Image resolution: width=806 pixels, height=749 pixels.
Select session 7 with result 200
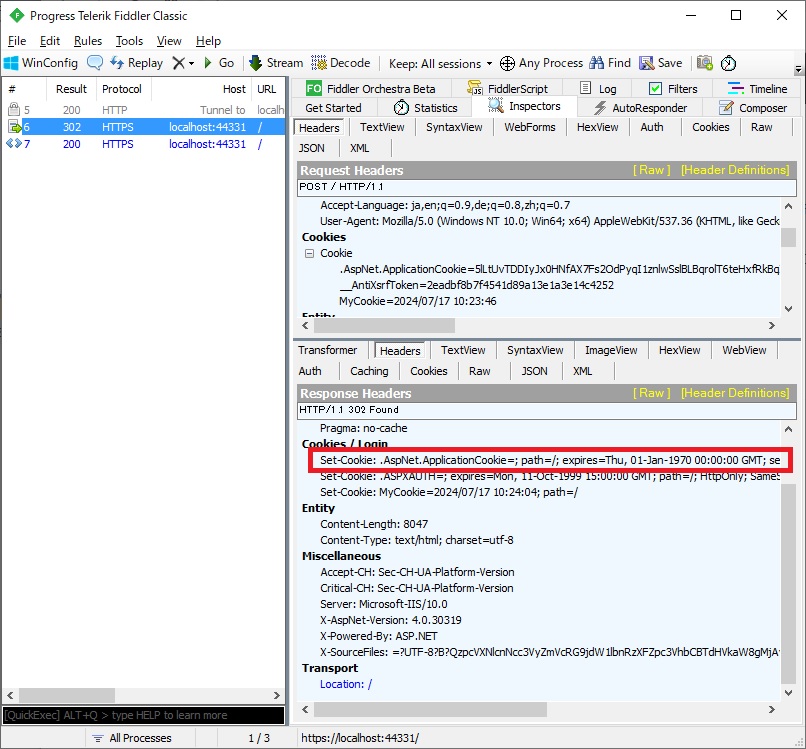click(143, 144)
